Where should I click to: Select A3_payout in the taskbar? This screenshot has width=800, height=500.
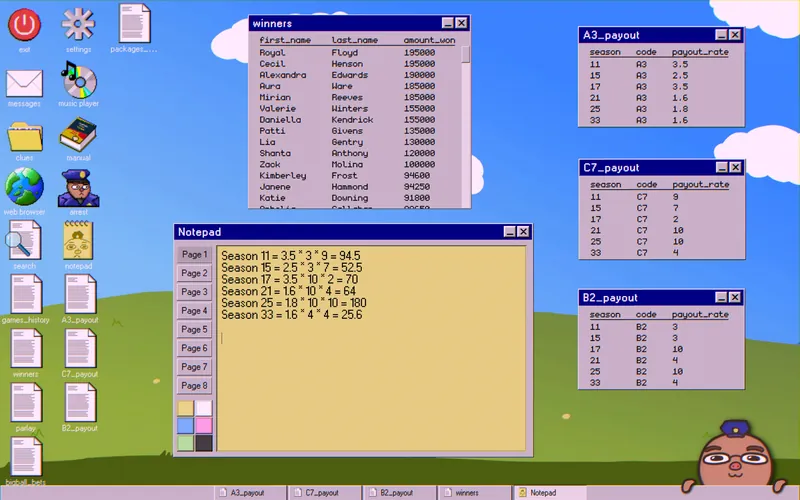pyautogui.click(x=250, y=493)
